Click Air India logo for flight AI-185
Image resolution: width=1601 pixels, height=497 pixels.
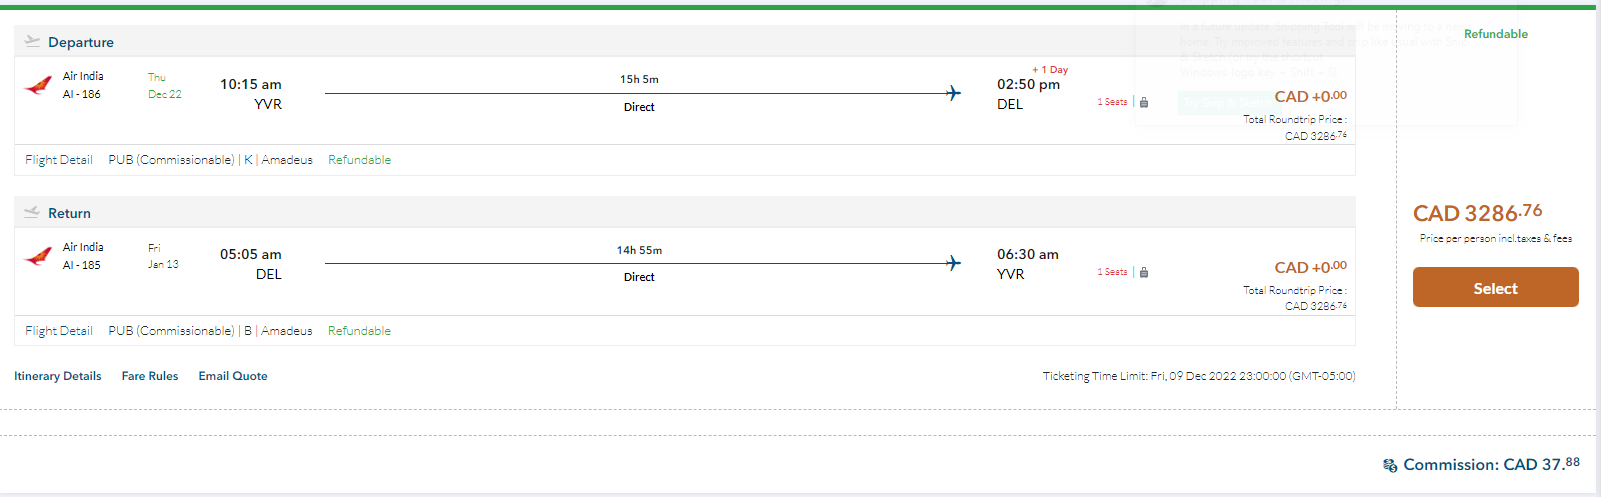38,256
